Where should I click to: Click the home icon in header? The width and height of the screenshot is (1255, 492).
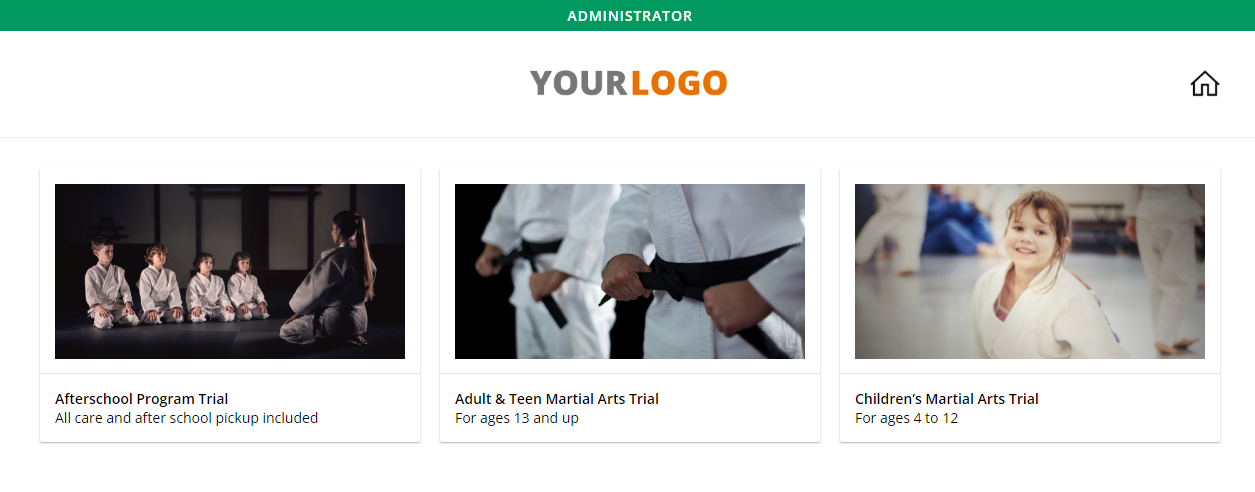tap(1205, 84)
